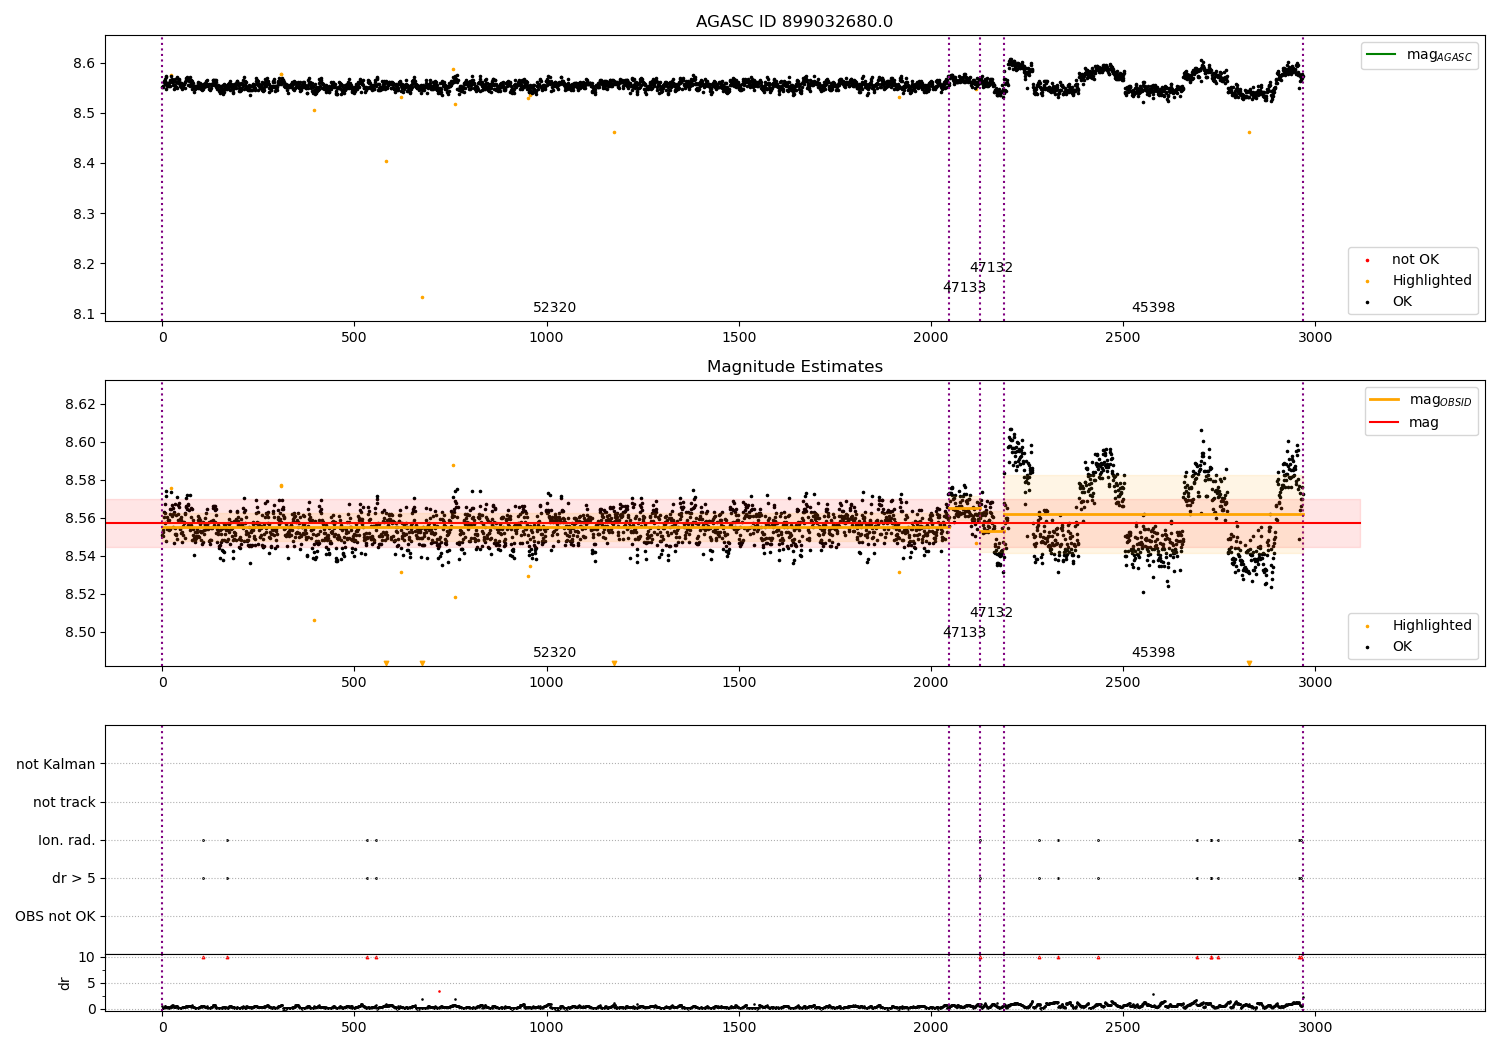Click obsid label 47133 in the AGASC ID plot
This screenshot has width=1500, height=1050.
coord(964,288)
